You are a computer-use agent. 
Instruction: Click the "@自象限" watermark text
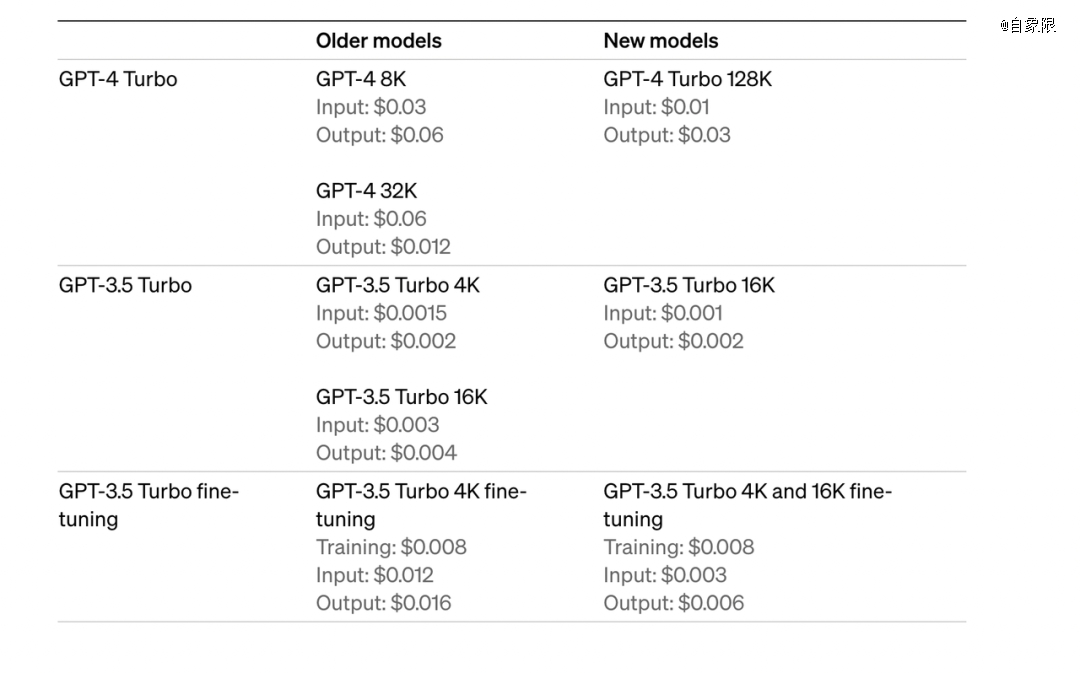[1027, 26]
